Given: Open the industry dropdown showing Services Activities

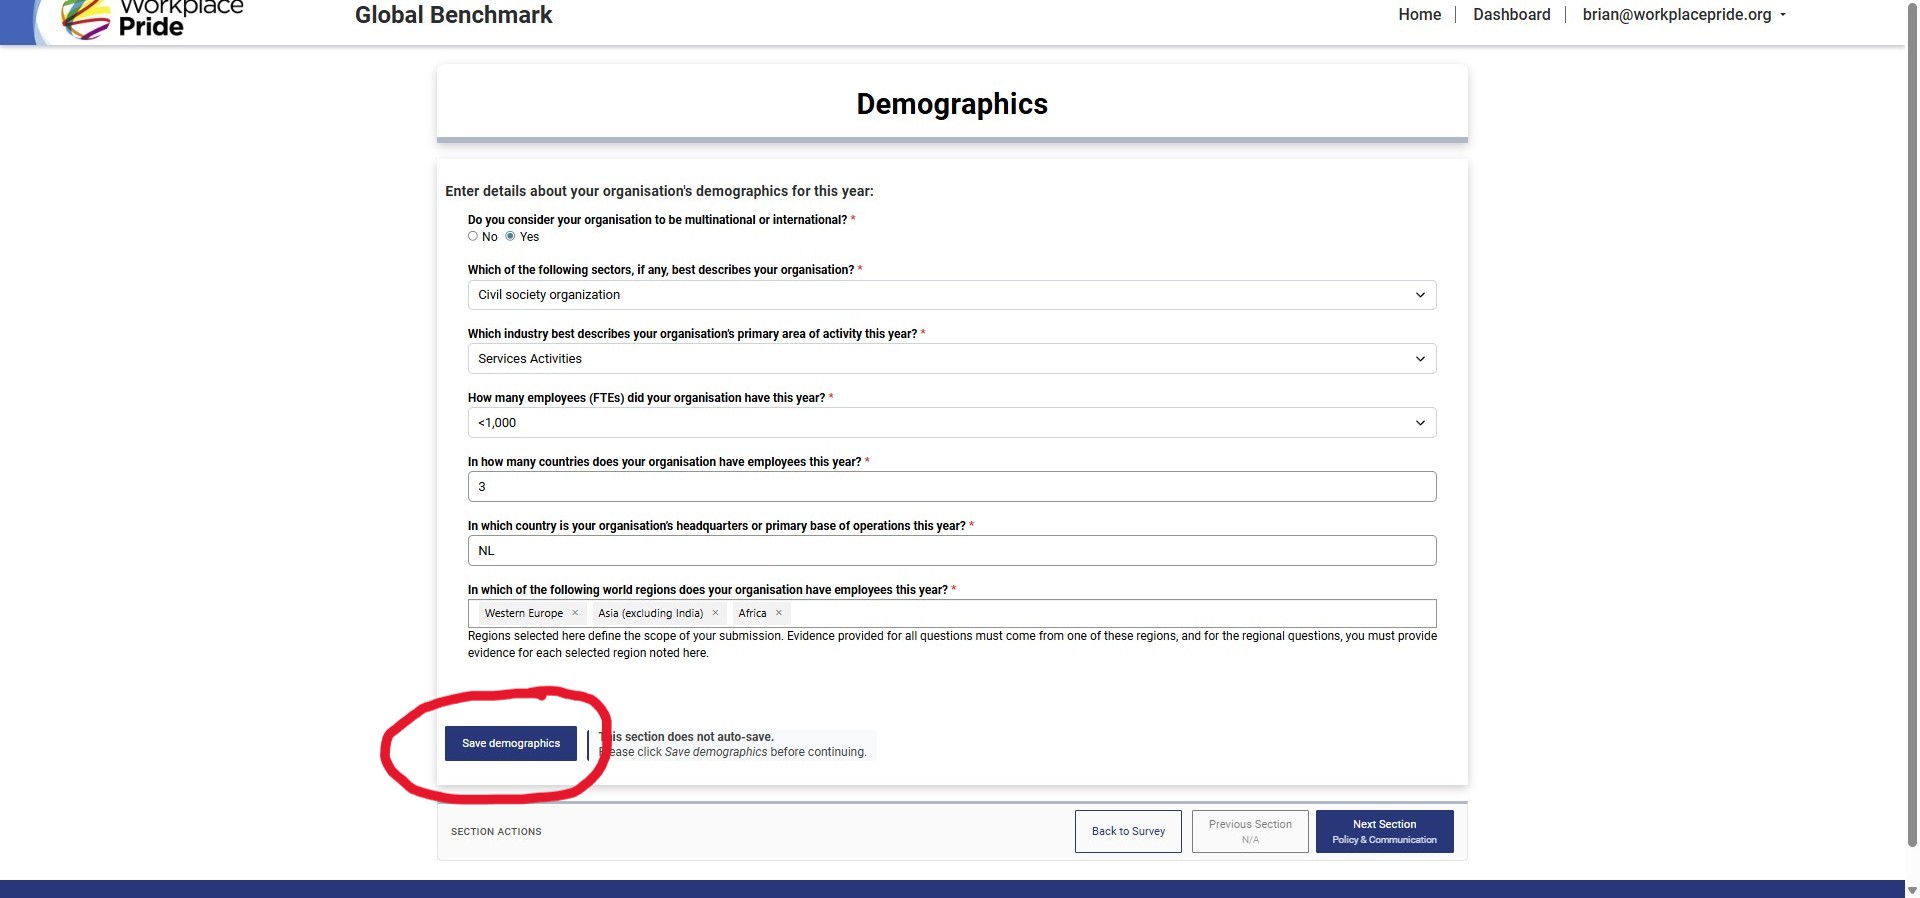Looking at the screenshot, I should (x=951, y=359).
